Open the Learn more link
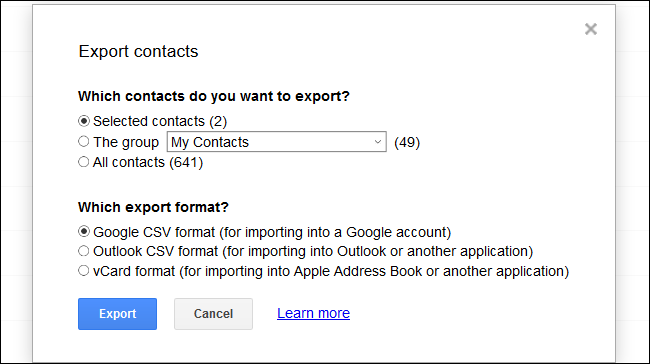 click(313, 313)
